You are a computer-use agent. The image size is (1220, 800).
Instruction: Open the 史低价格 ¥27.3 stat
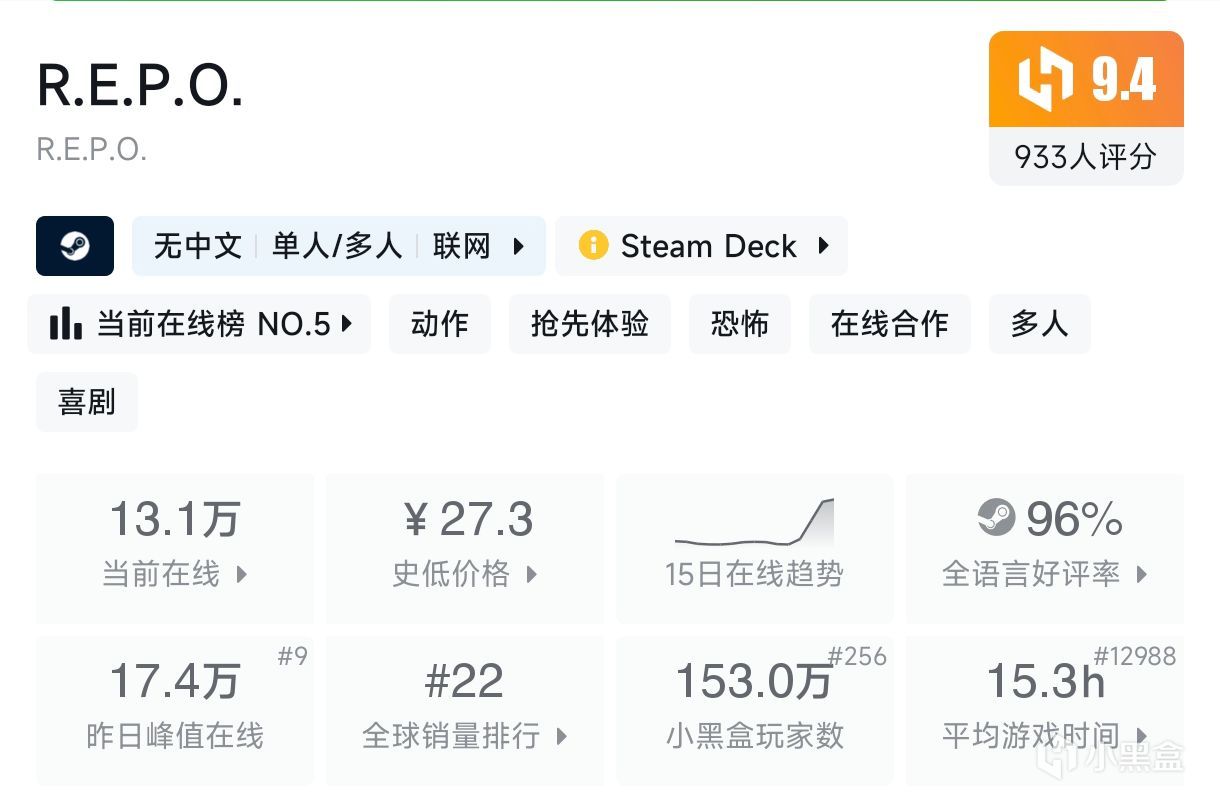point(465,548)
